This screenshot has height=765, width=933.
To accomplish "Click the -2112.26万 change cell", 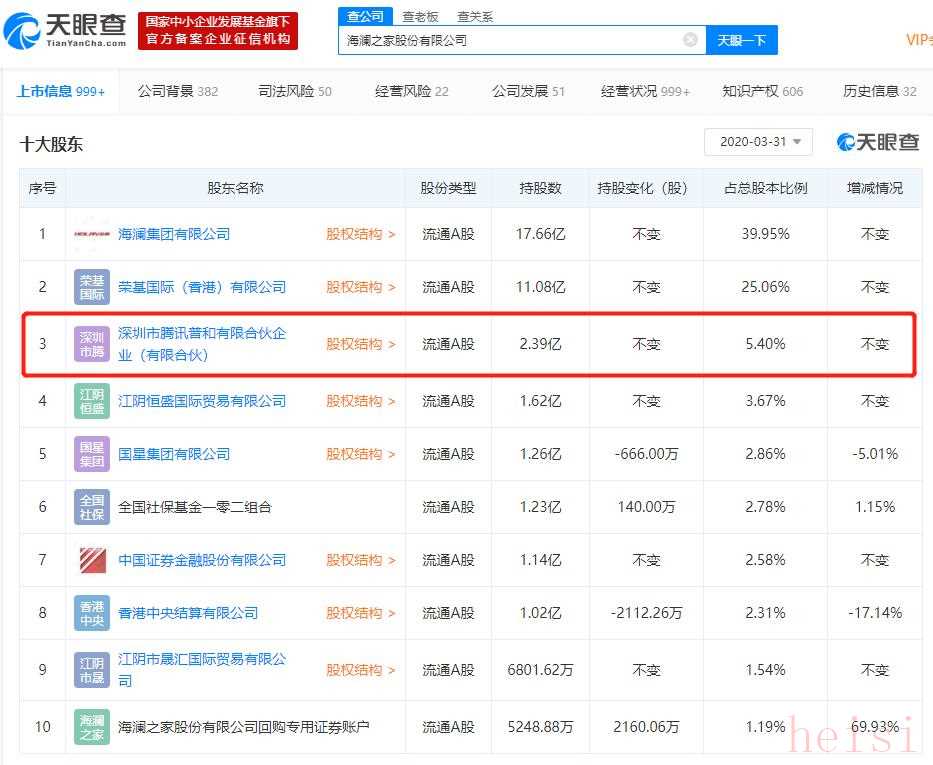I will (x=646, y=613).
